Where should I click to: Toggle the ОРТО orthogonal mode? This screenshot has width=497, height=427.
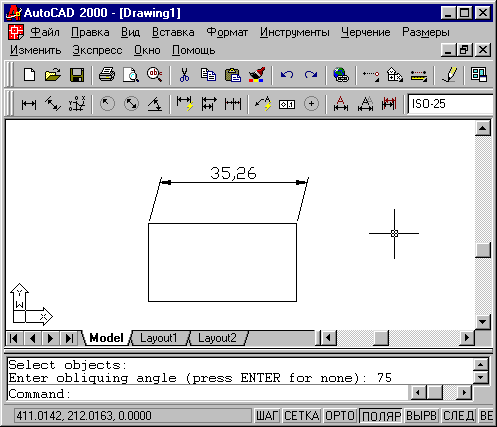[x=340, y=416]
